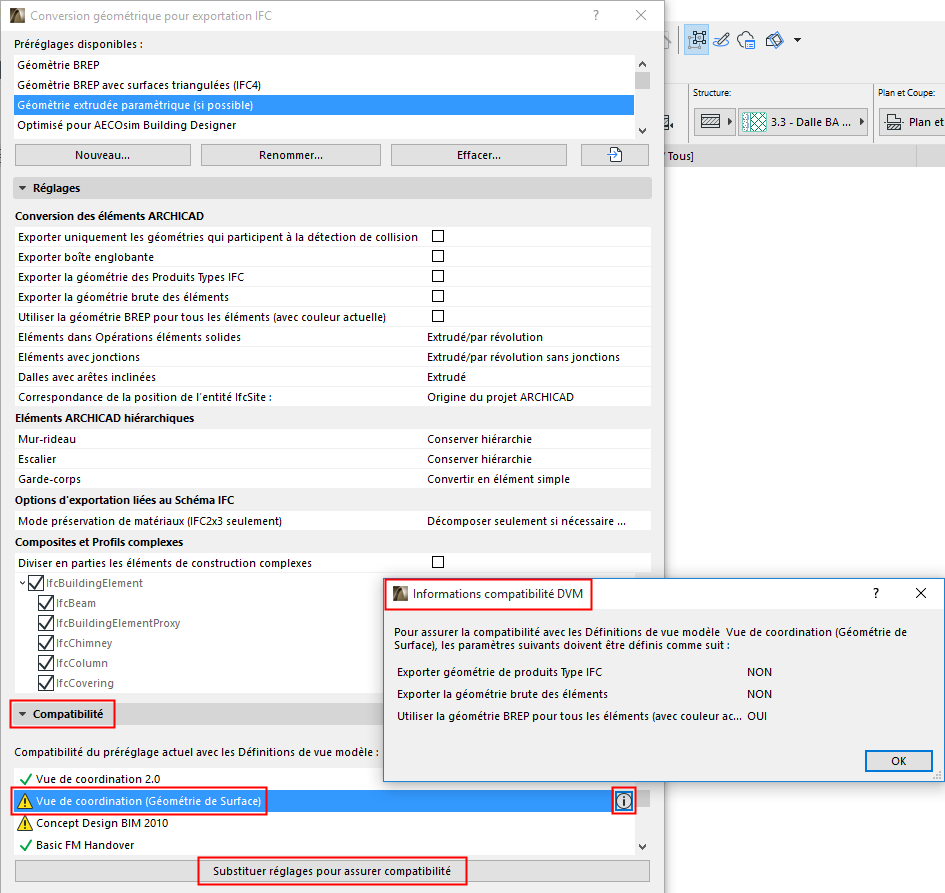Open info icon on Vue de coordination Surface row
Image resolution: width=945 pixels, height=893 pixels.
(x=623, y=801)
